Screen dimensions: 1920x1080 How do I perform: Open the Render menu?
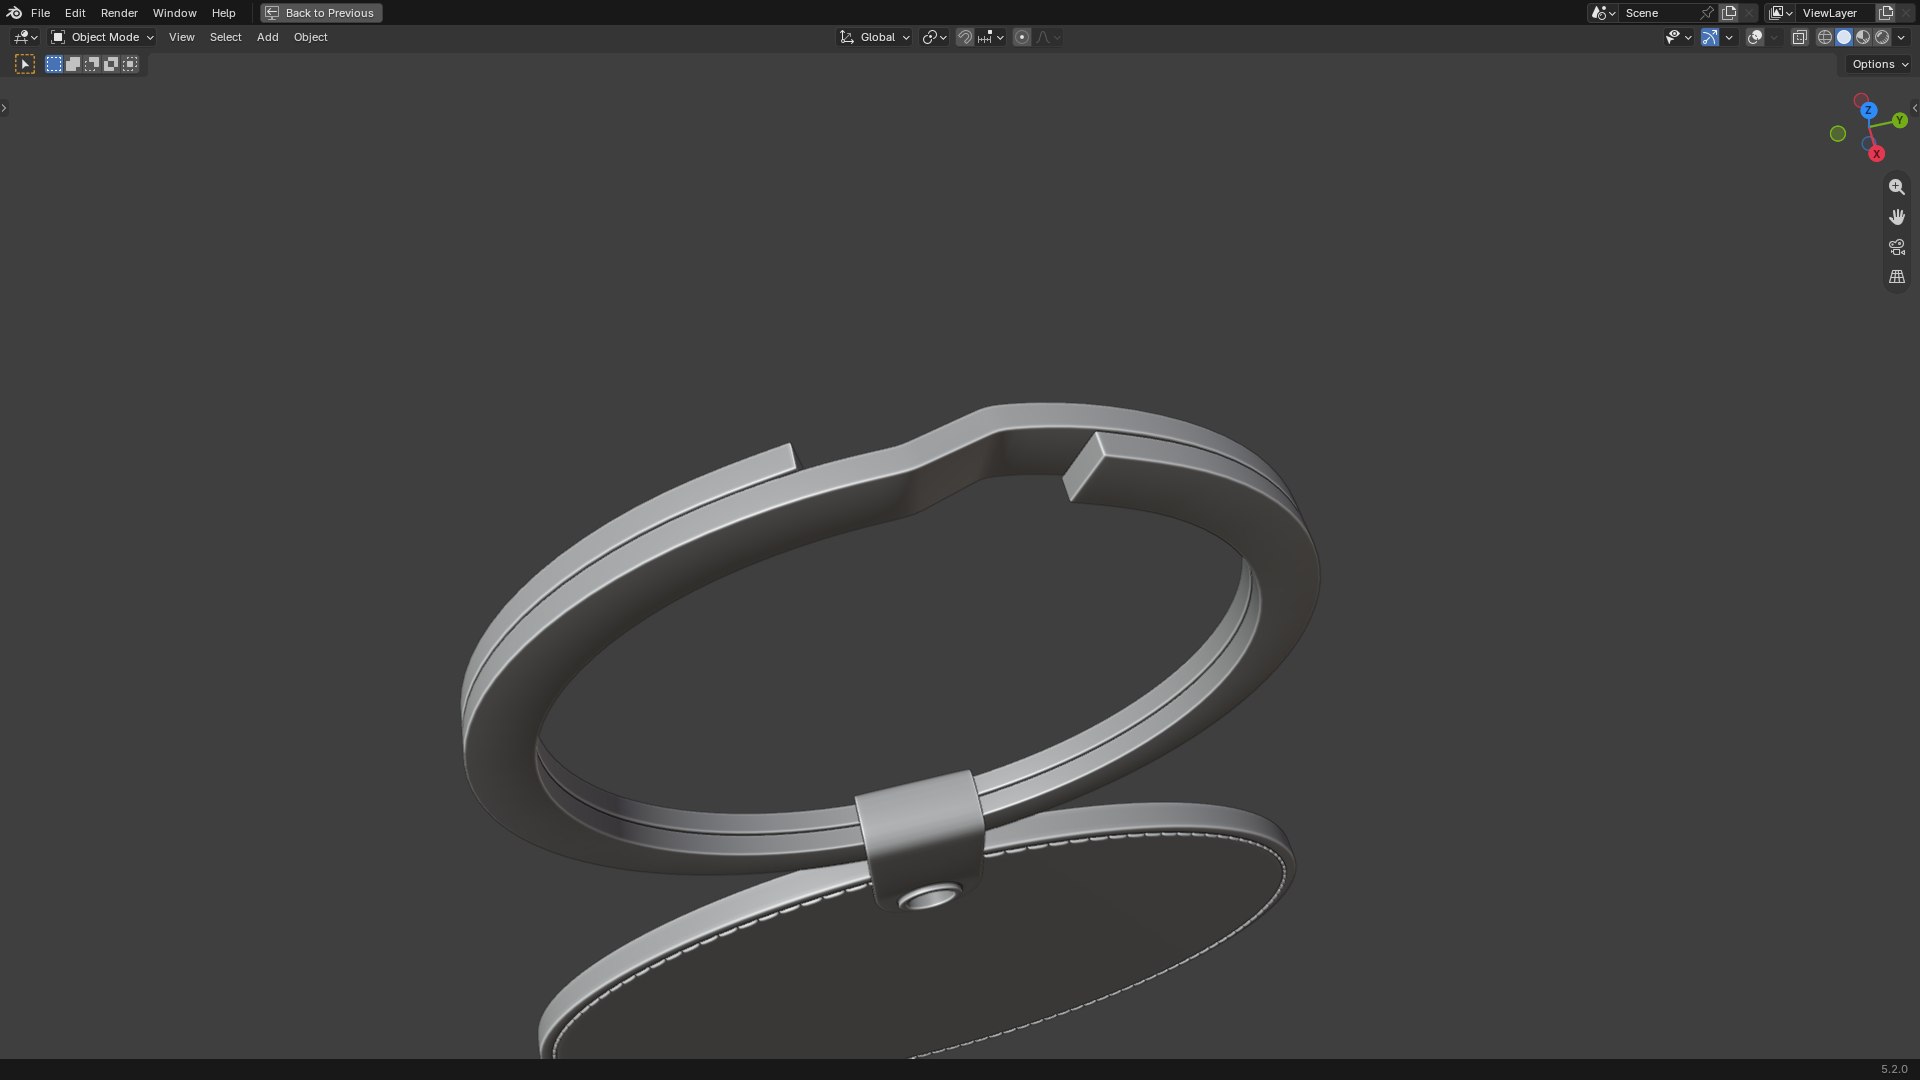point(119,13)
